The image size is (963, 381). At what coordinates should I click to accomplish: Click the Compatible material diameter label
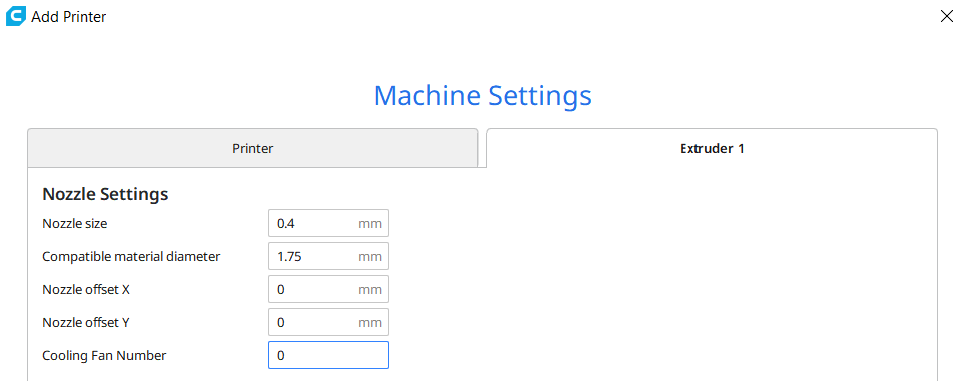pos(131,256)
